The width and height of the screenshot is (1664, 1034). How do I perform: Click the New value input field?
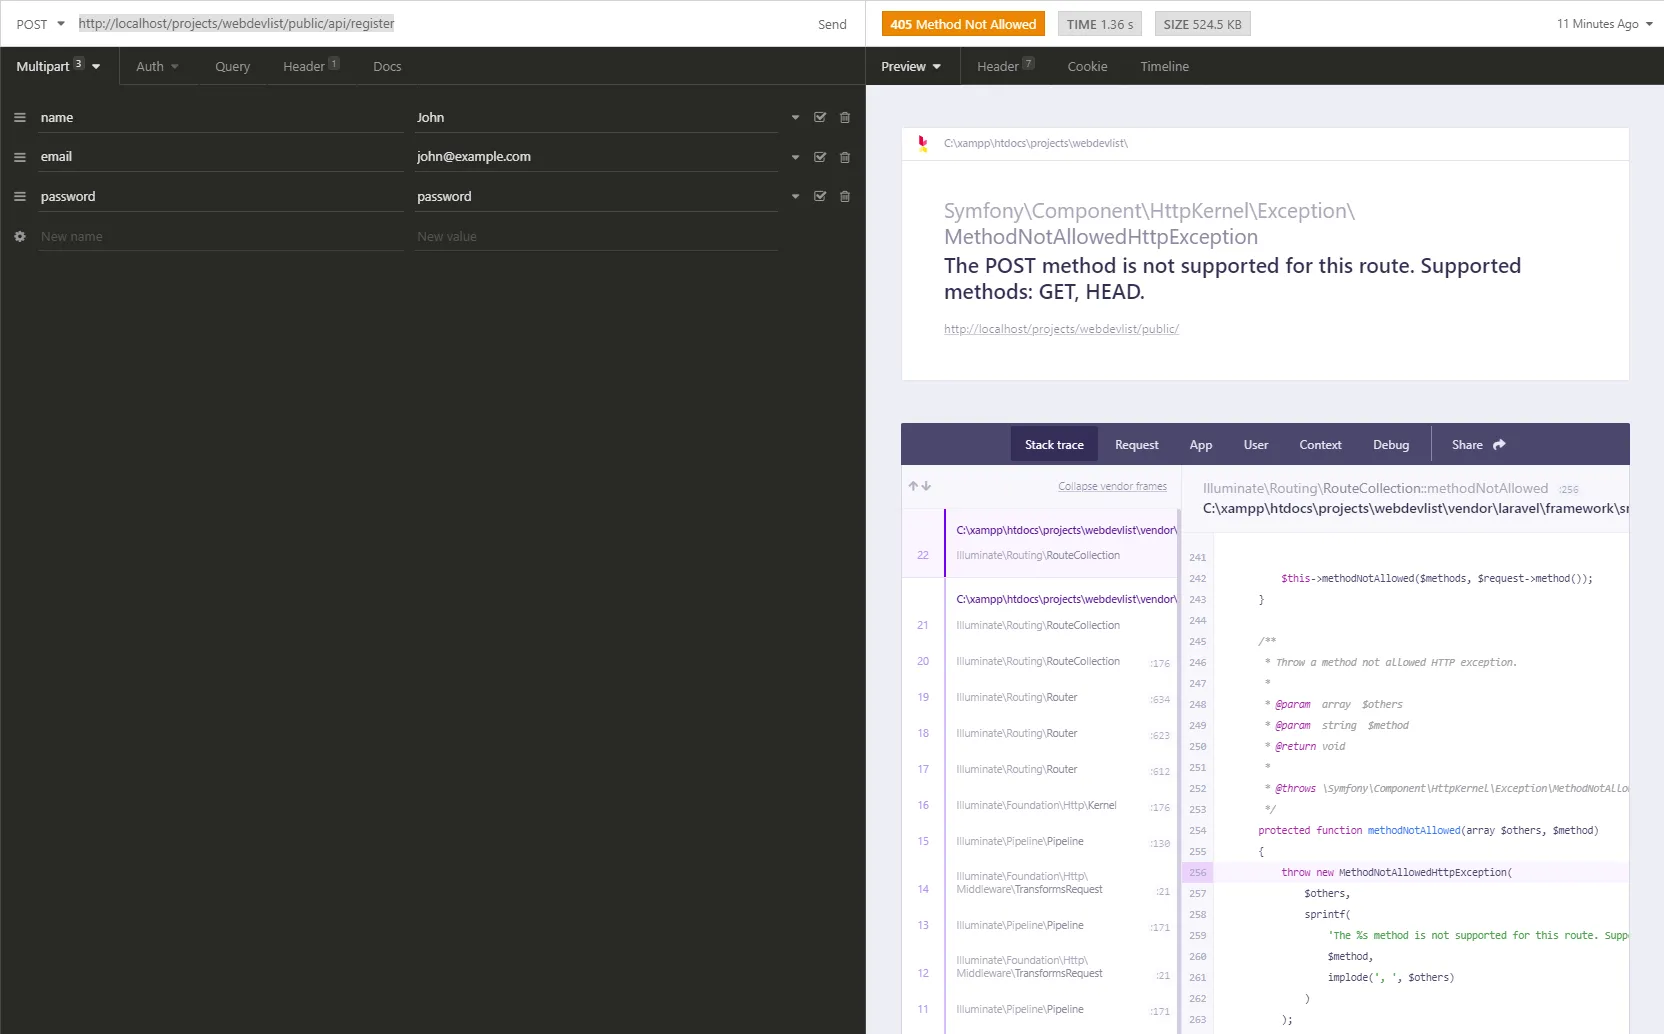pyautogui.click(x=596, y=237)
